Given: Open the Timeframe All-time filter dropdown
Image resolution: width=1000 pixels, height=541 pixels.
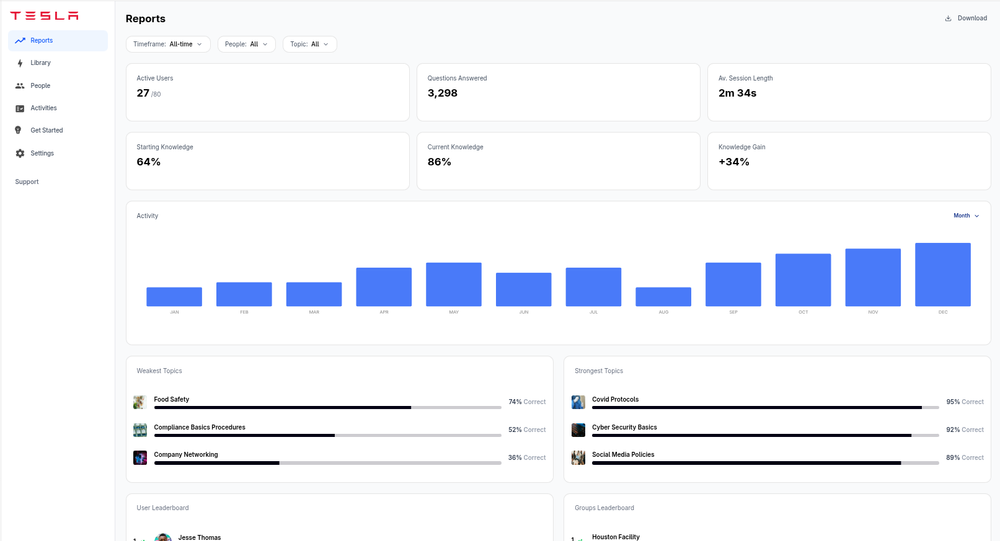Looking at the screenshot, I should pyautogui.click(x=168, y=44).
